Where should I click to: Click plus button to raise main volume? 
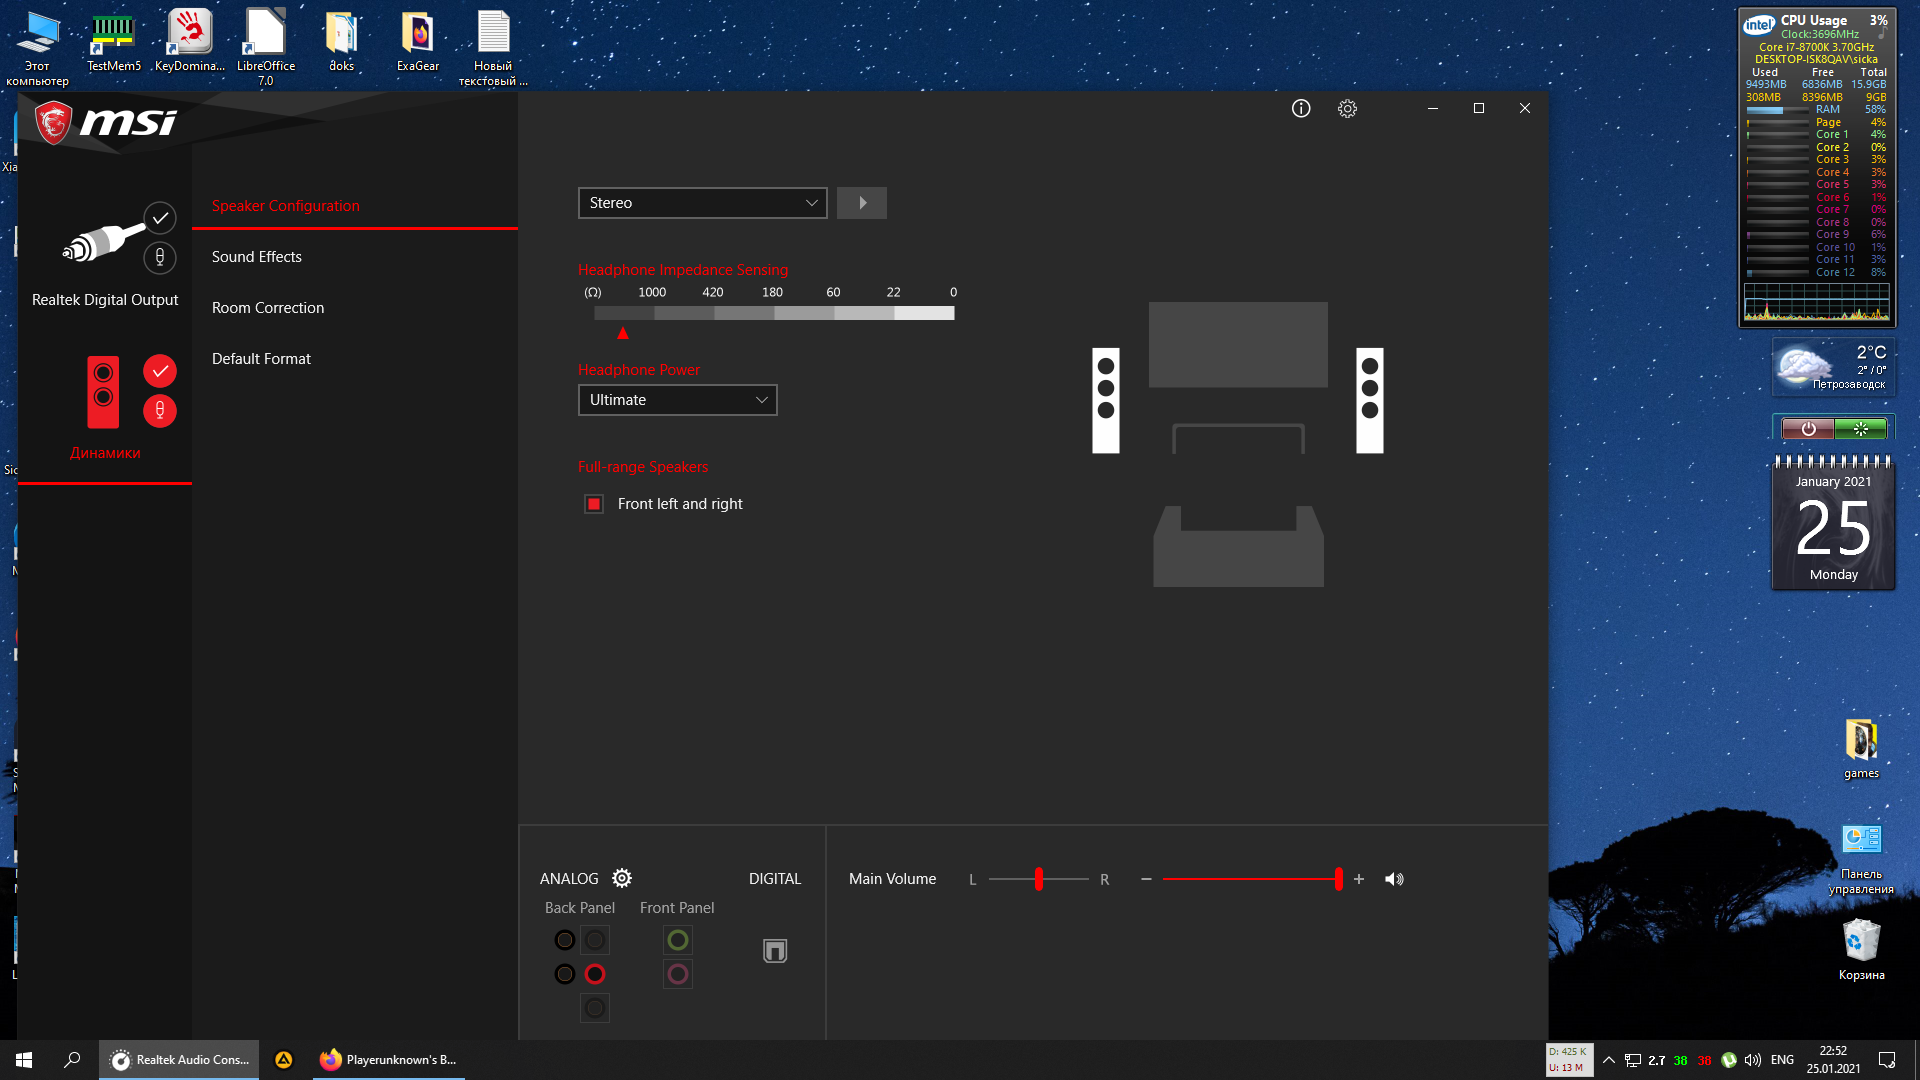1358,879
